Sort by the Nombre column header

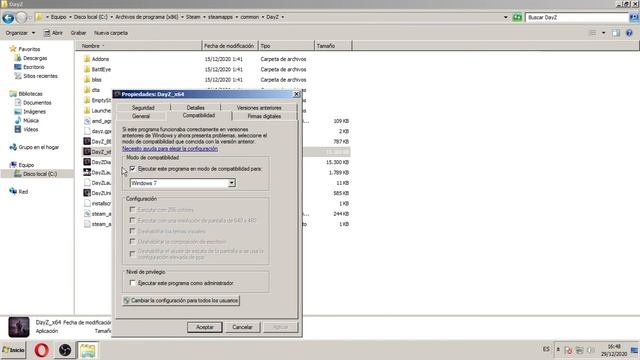tap(139, 46)
